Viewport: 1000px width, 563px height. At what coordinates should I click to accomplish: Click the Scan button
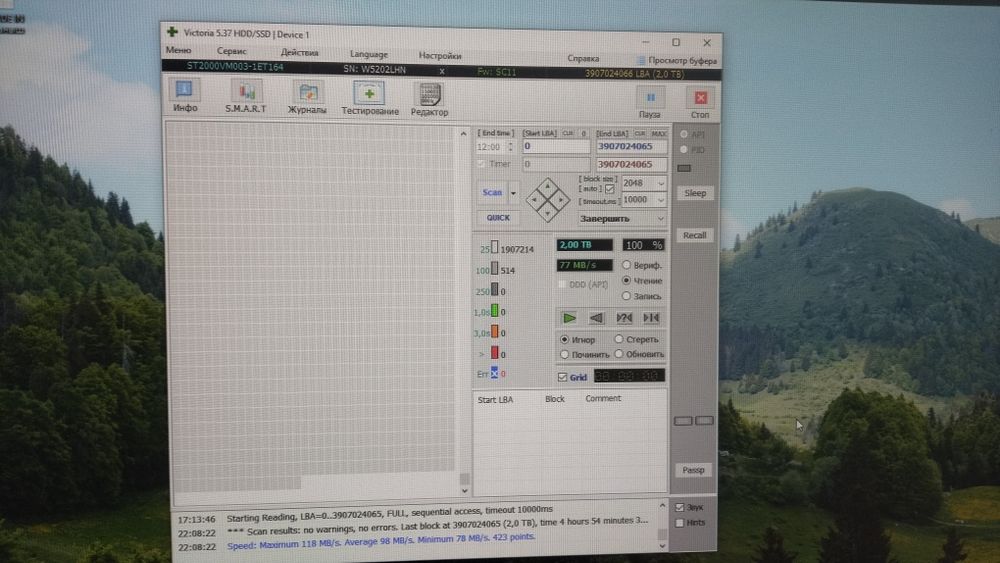click(x=492, y=193)
